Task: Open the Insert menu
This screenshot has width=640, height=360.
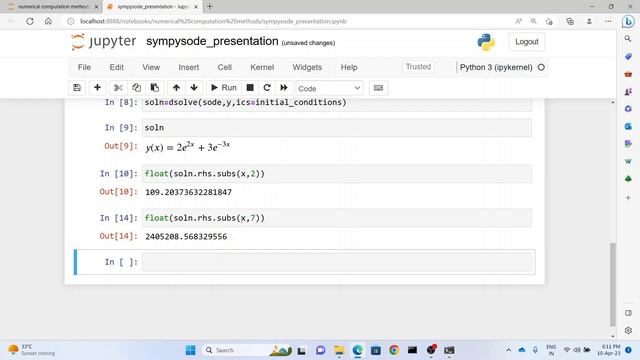Action: pos(189,67)
